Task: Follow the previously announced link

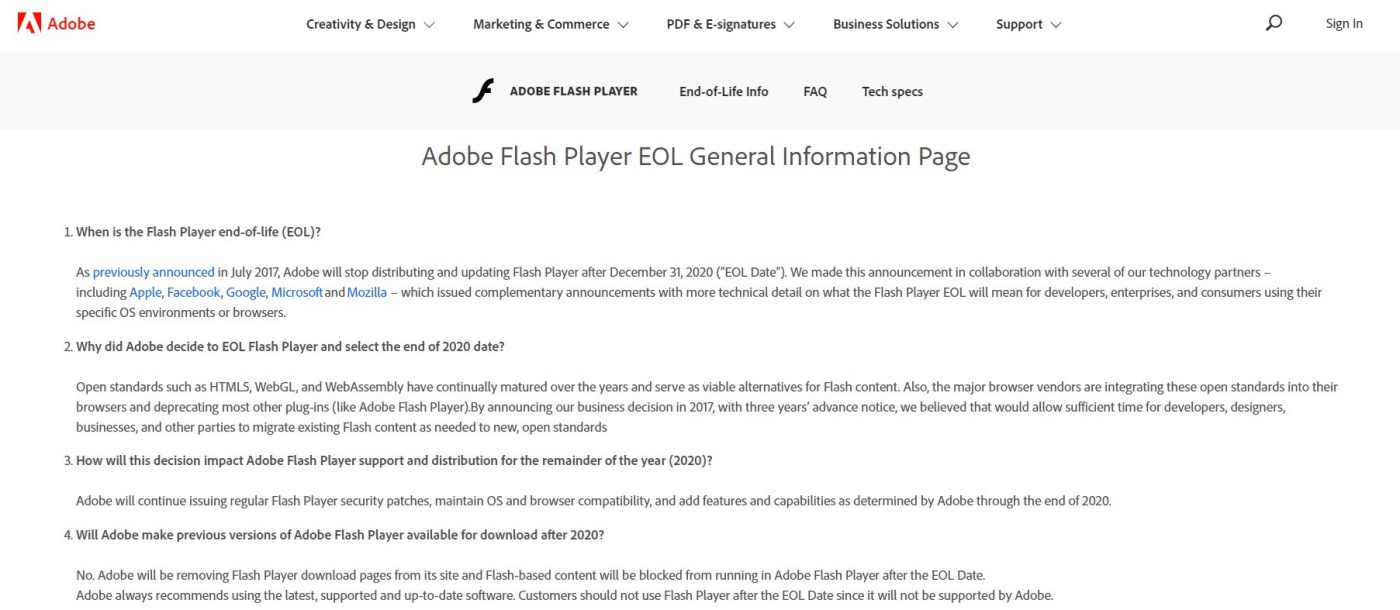Action: pyautogui.click(x=153, y=272)
